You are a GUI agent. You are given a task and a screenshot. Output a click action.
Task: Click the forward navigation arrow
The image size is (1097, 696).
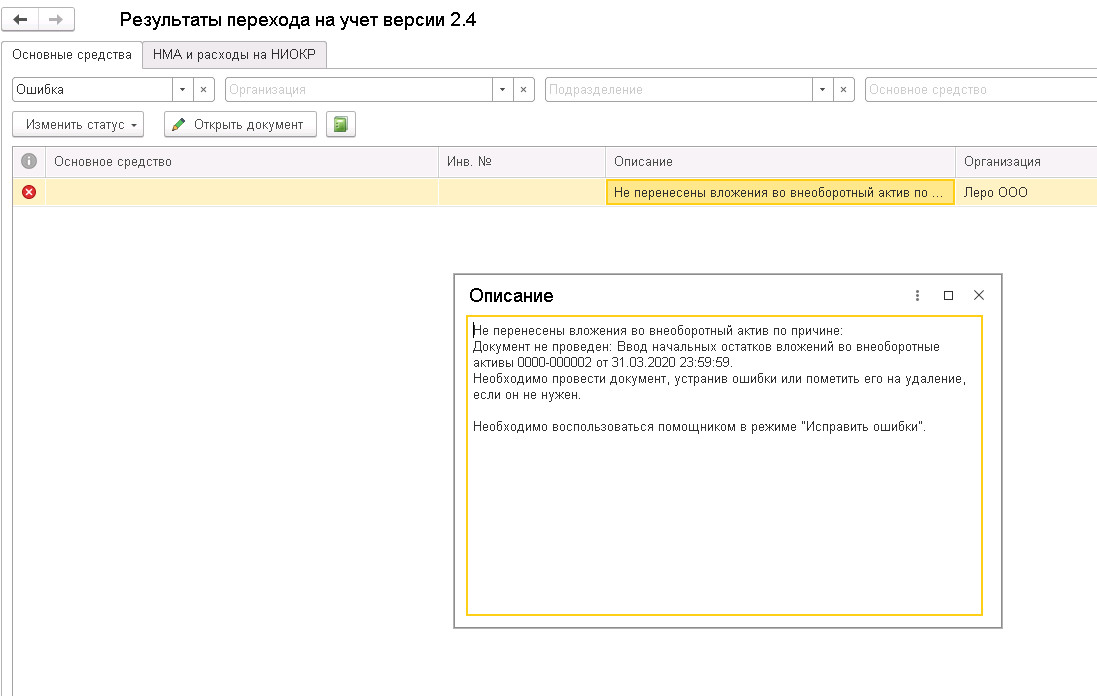55,20
